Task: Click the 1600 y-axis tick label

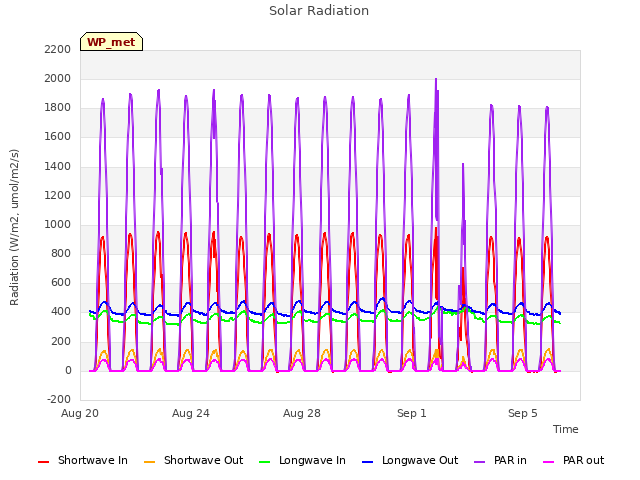Action: [58, 137]
